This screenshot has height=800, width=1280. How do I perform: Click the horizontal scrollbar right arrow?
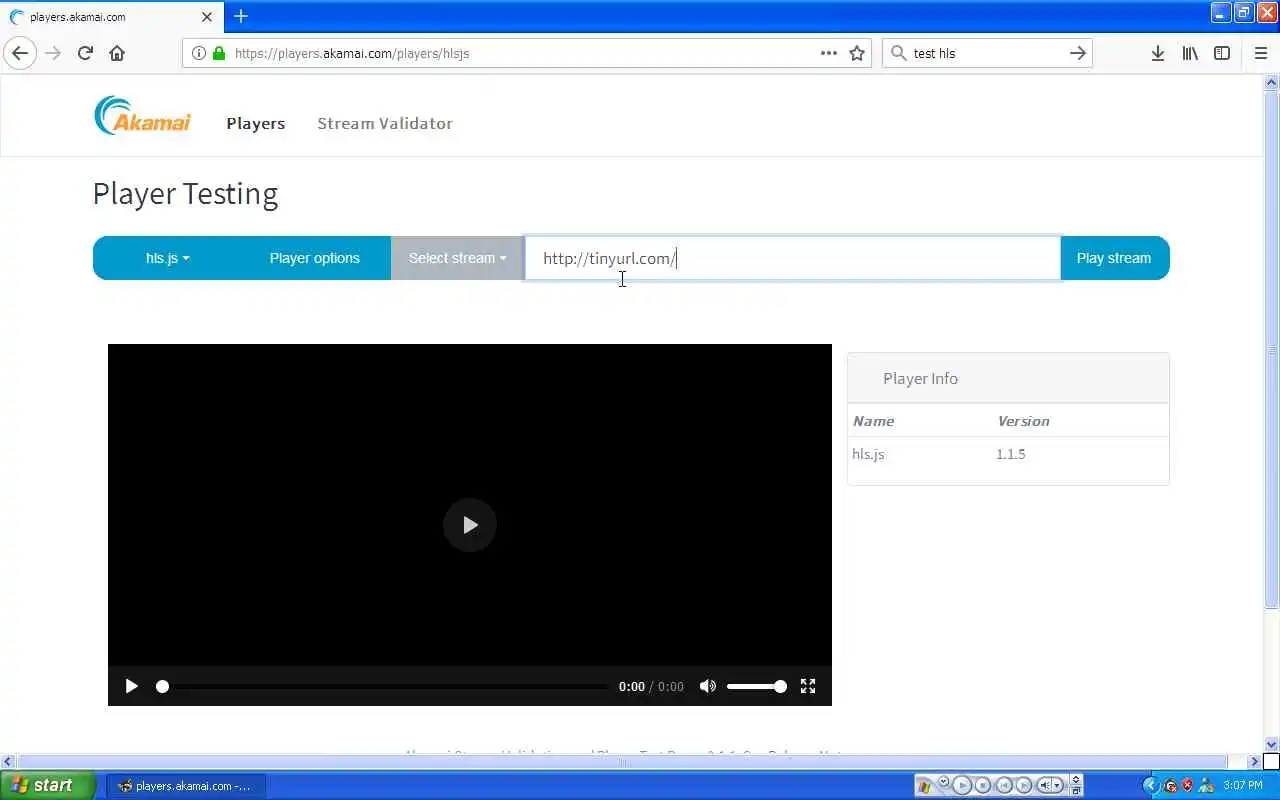1255,762
